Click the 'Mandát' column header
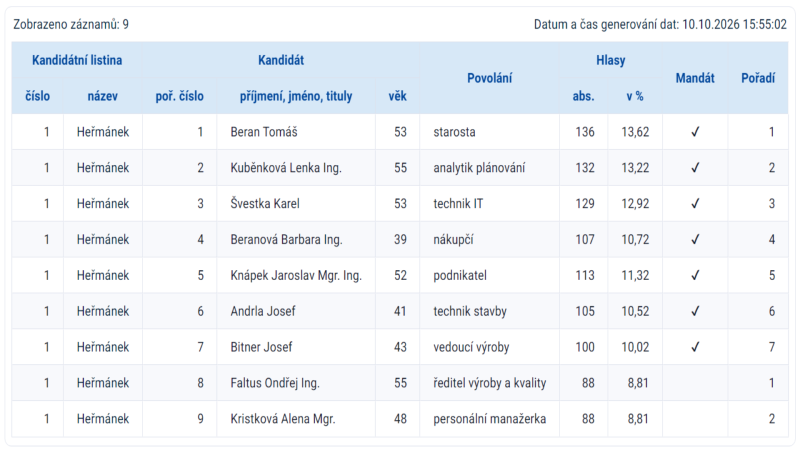The width and height of the screenshot is (800, 450). [x=695, y=78]
